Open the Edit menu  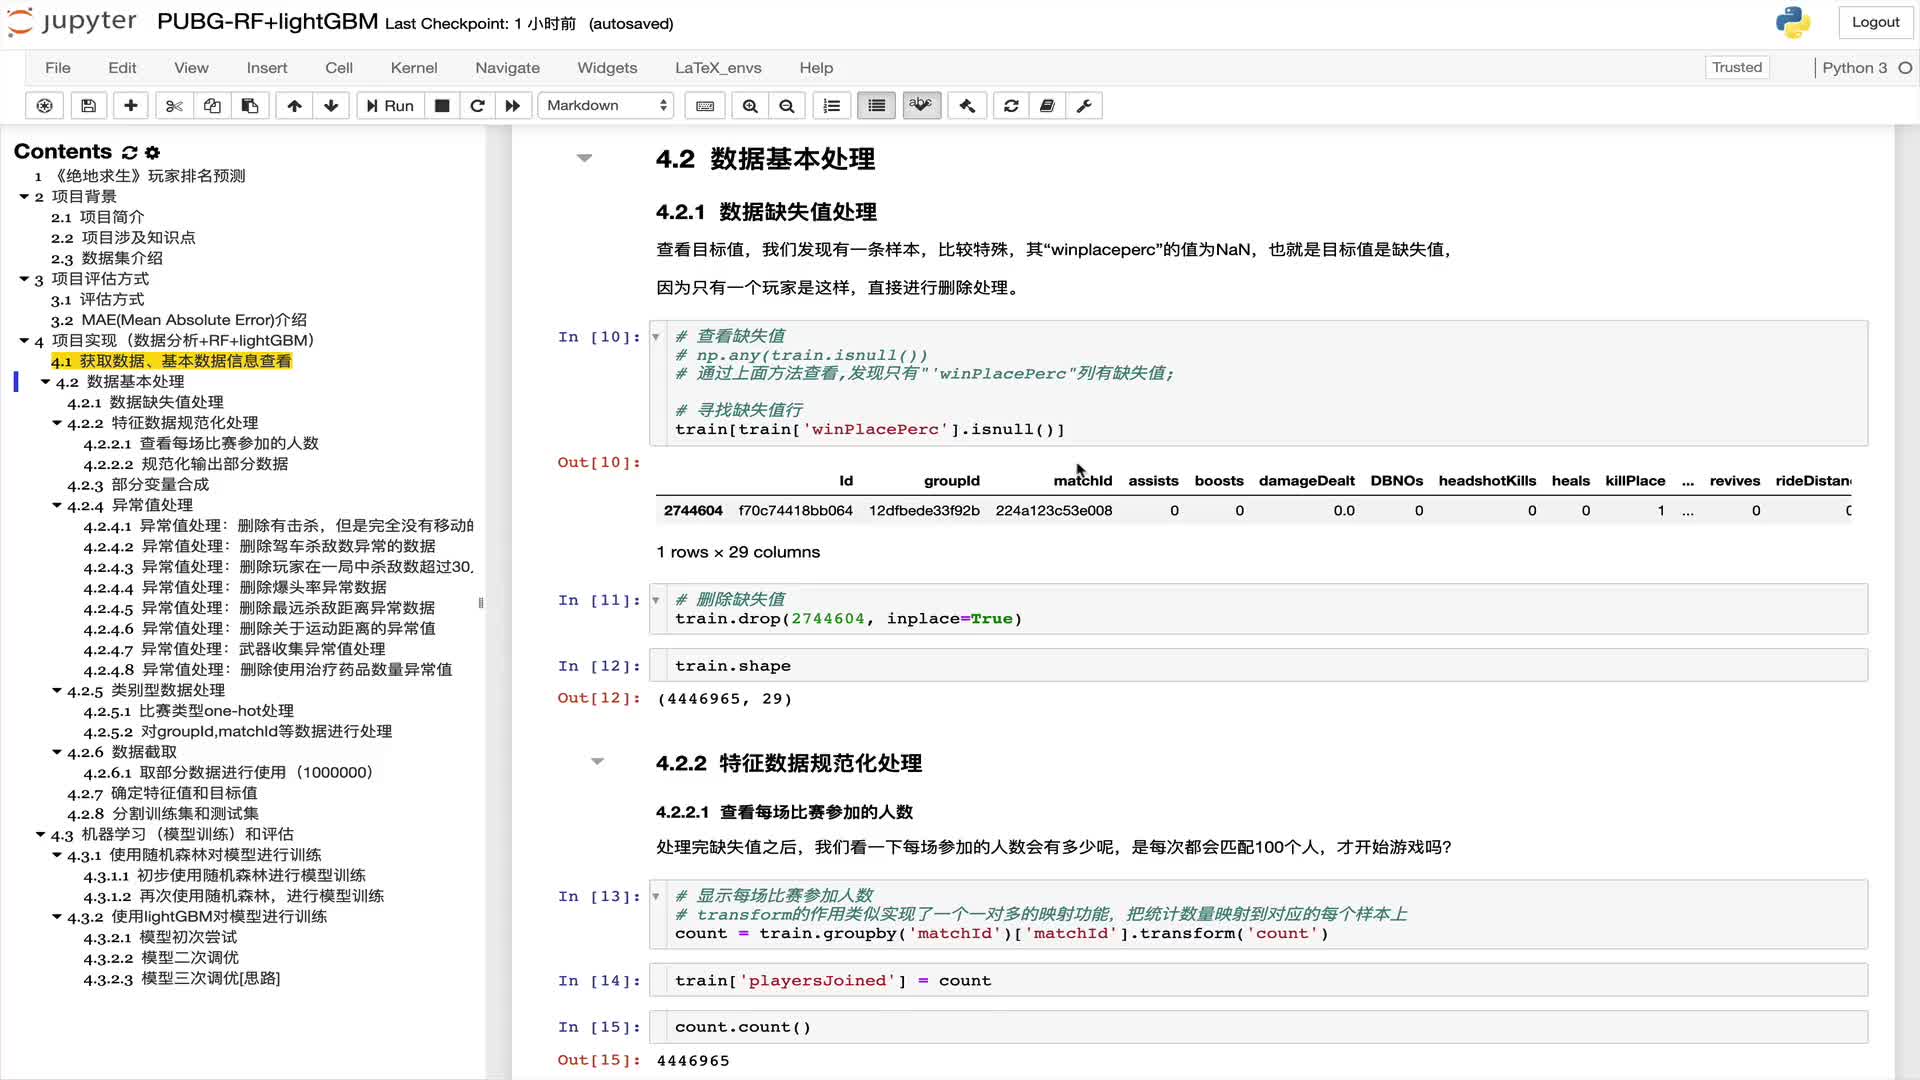coord(122,68)
